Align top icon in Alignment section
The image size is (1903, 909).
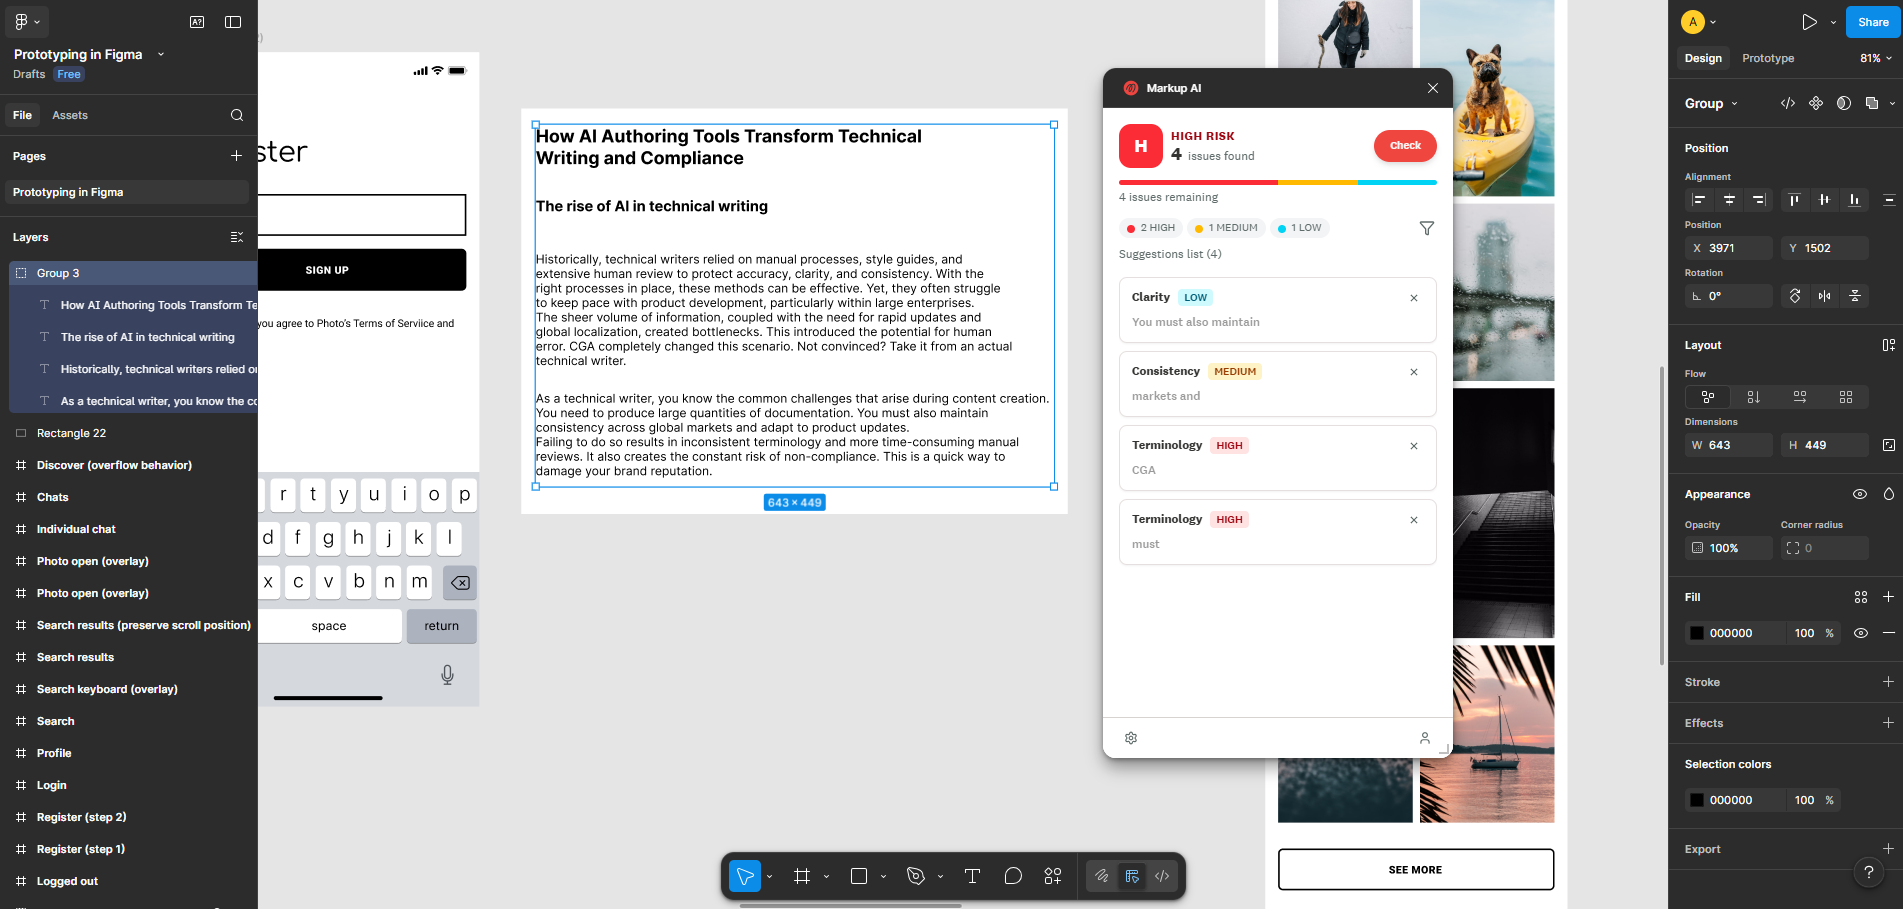click(x=1795, y=200)
